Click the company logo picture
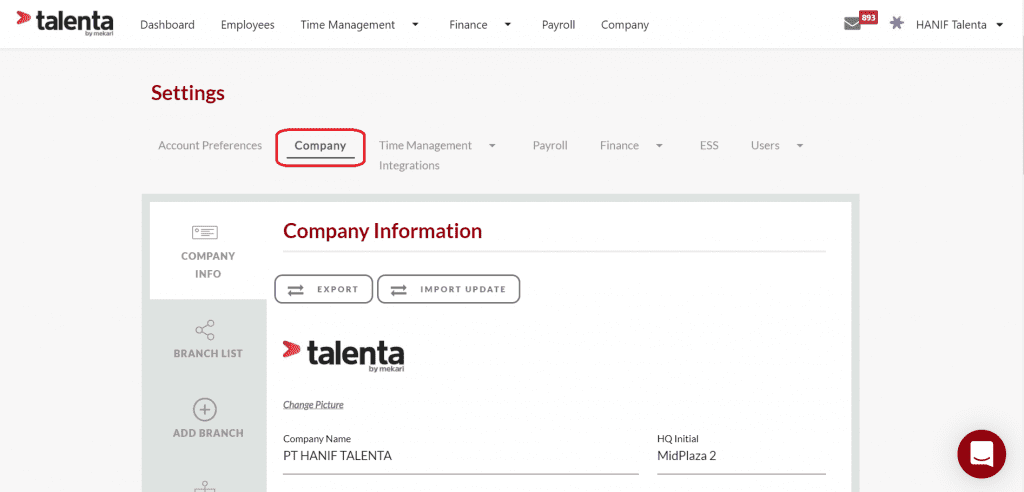This screenshot has width=1024, height=492. pyautogui.click(x=344, y=356)
